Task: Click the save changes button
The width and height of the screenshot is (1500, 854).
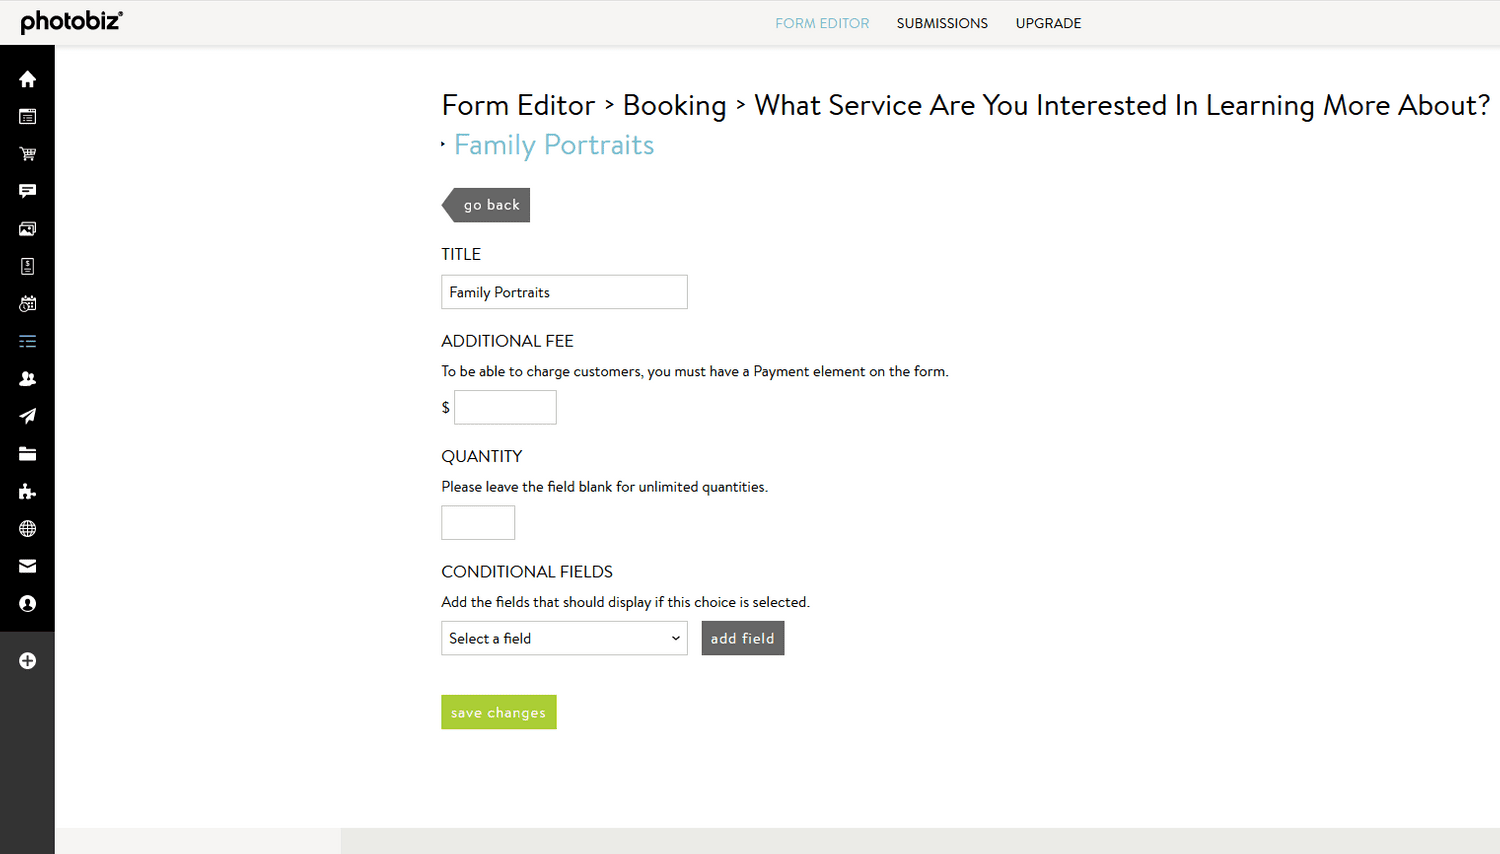Action: coord(498,712)
